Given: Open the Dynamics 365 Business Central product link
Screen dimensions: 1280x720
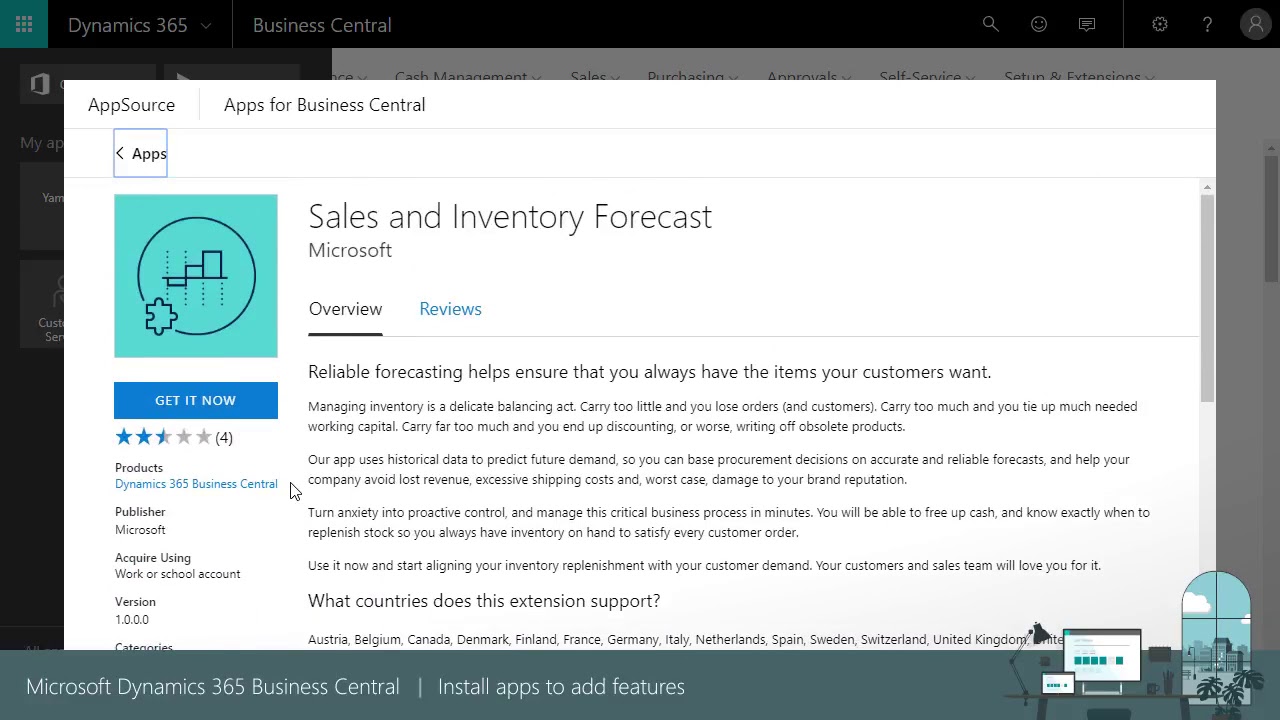Looking at the screenshot, I should click(x=196, y=484).
